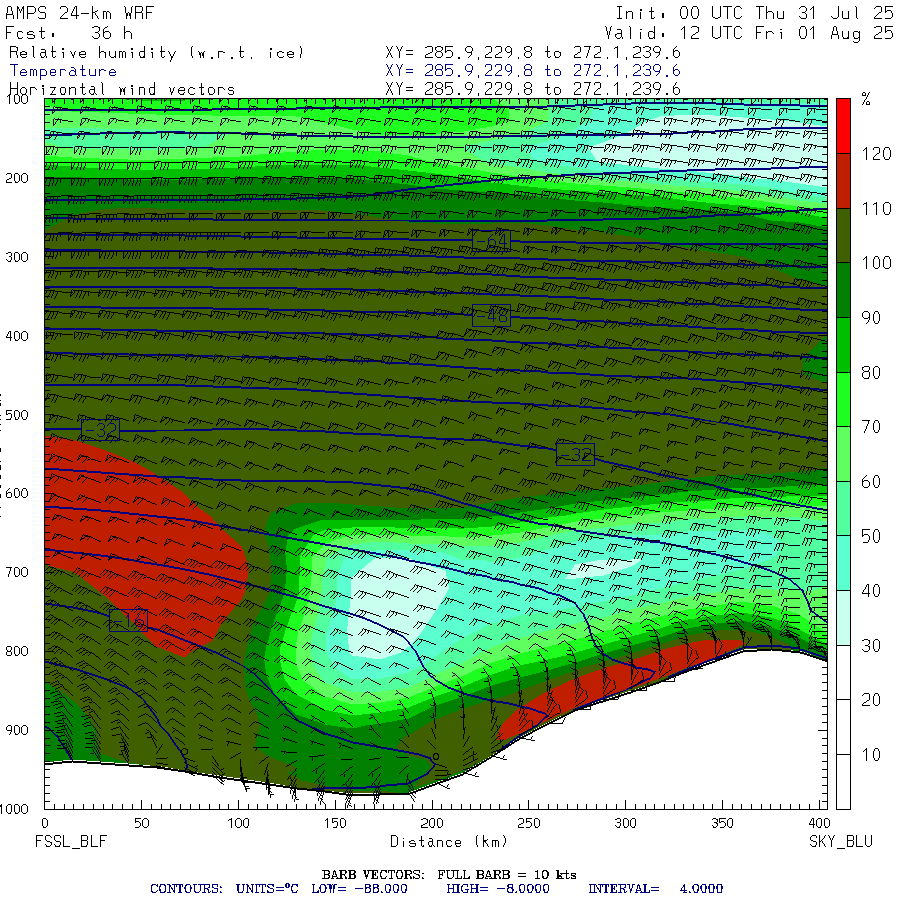This screenshot has height=900, width=900.
Task: Click the 400 distance axis tick label
Action: tap(818, 823)
